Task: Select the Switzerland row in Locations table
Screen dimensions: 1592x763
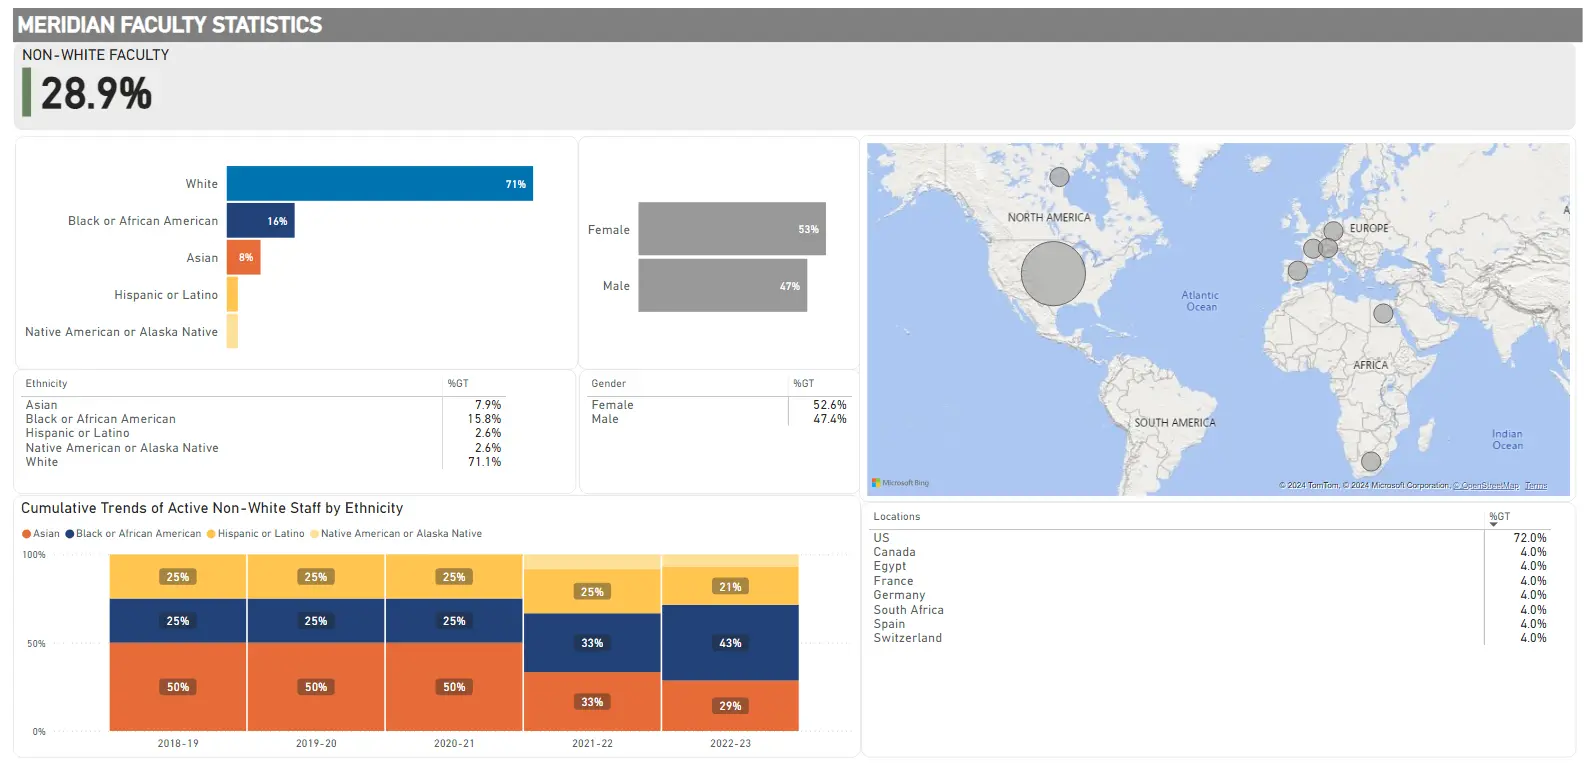Action: [1211, 638]
